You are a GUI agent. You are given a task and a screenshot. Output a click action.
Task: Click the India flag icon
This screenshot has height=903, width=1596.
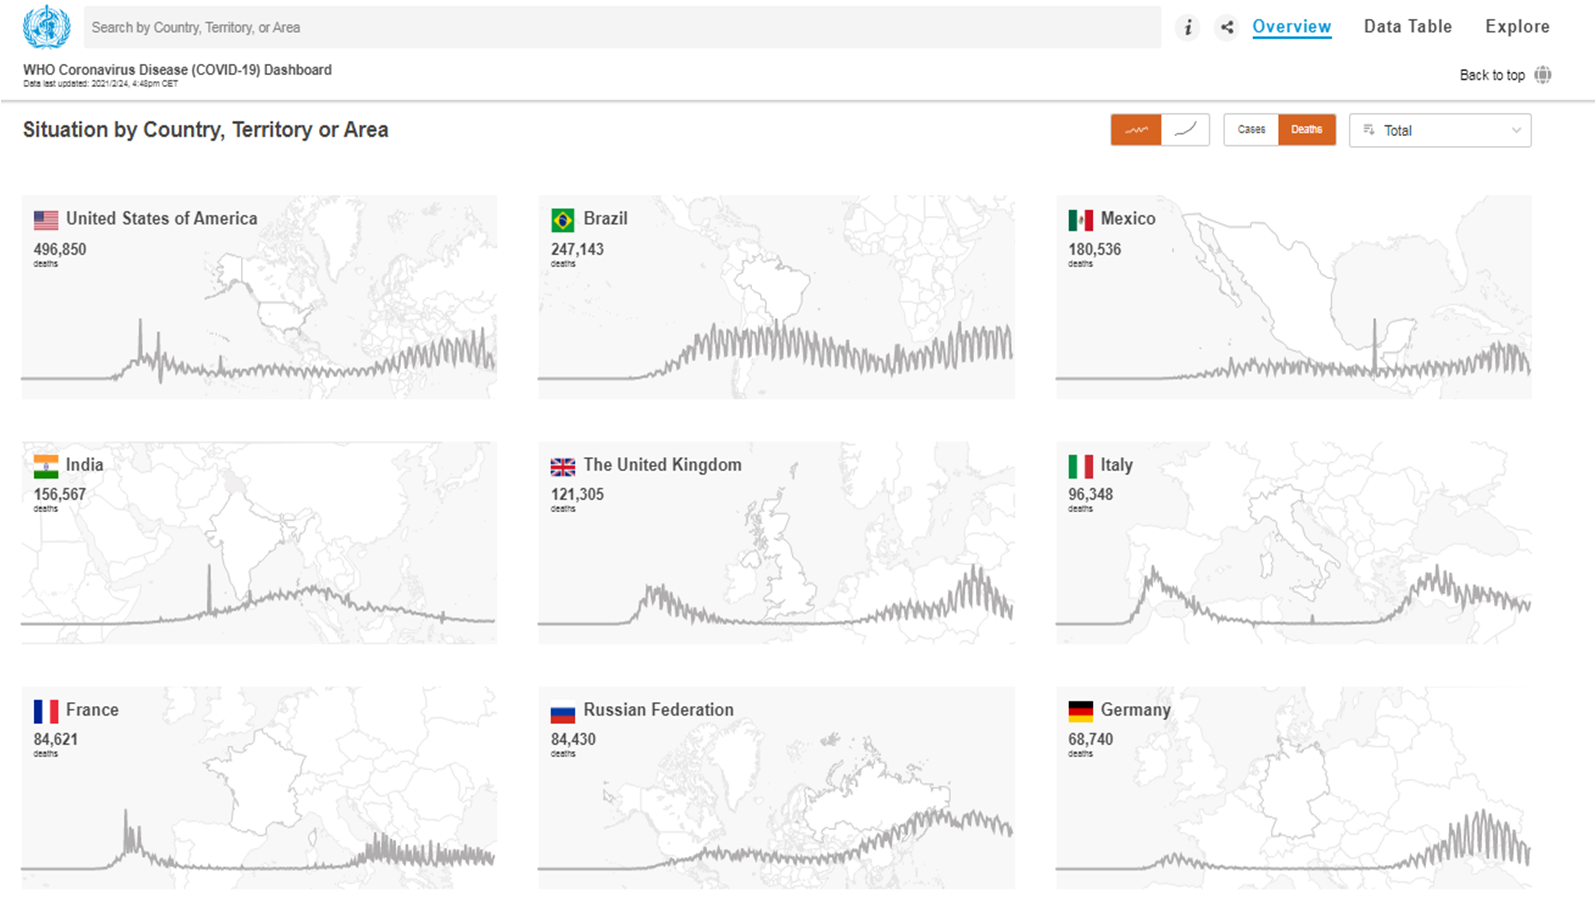click(x=46, y=466)
